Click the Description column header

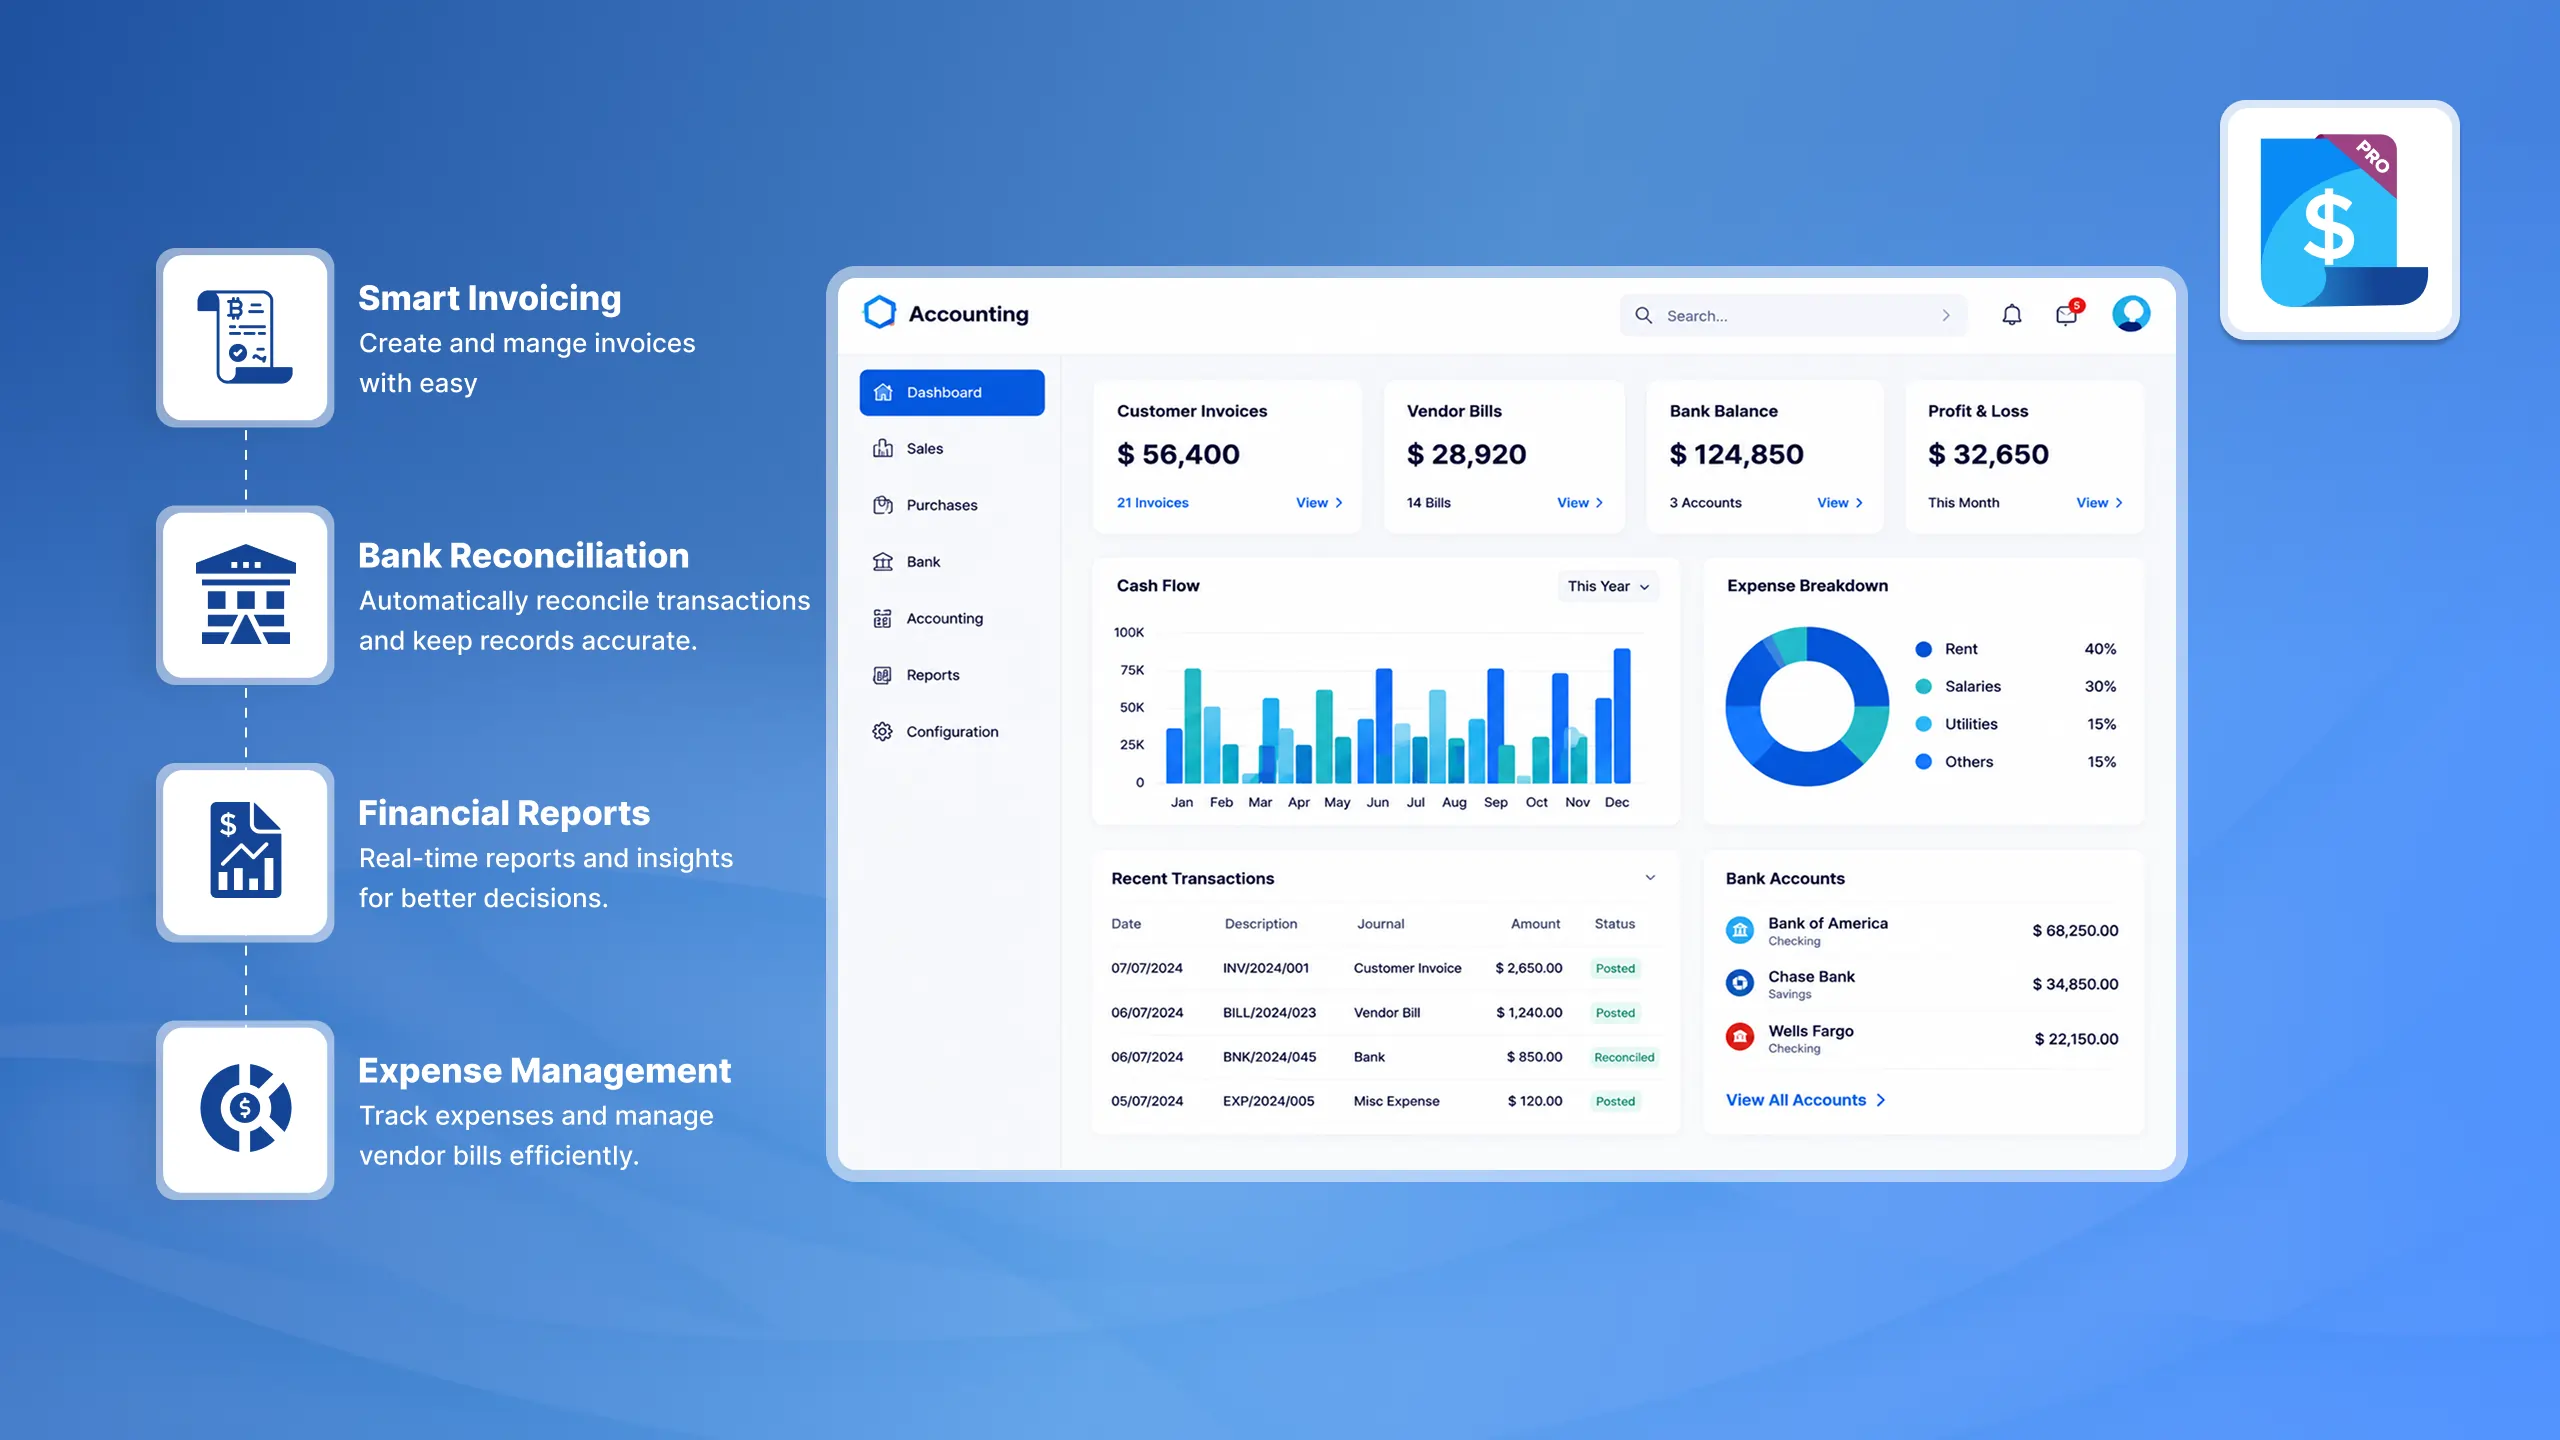[1260, 924]
